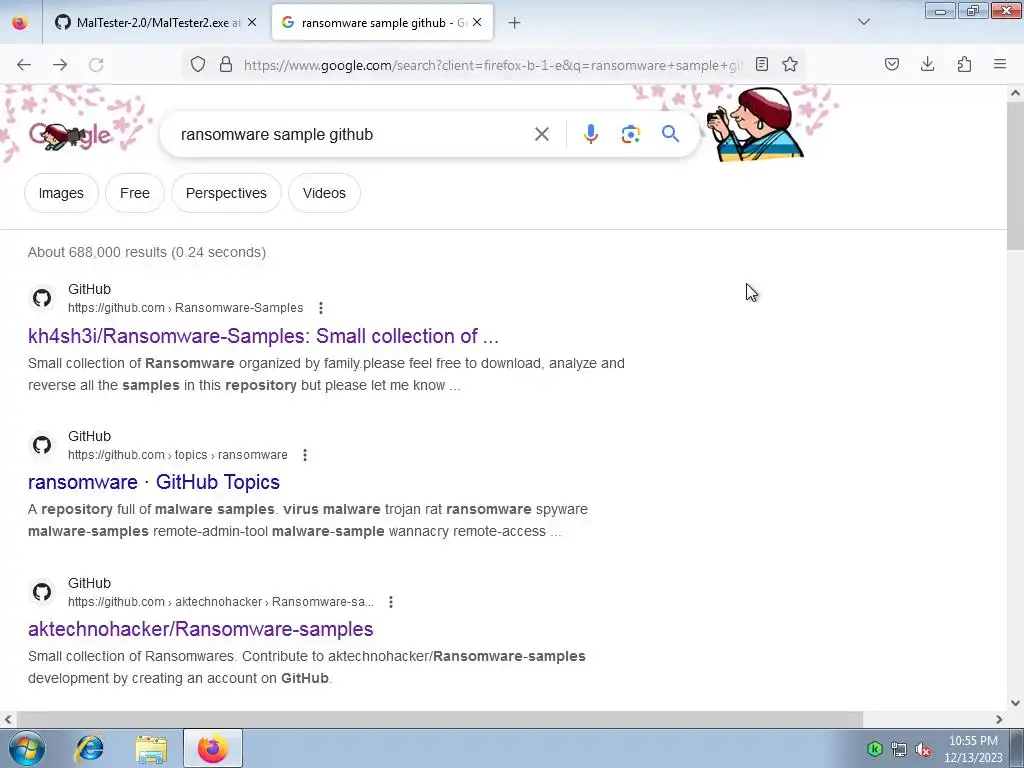This screenshot has width=1024, height=768.
Task: Show Videos results
Action: [325, 193]
